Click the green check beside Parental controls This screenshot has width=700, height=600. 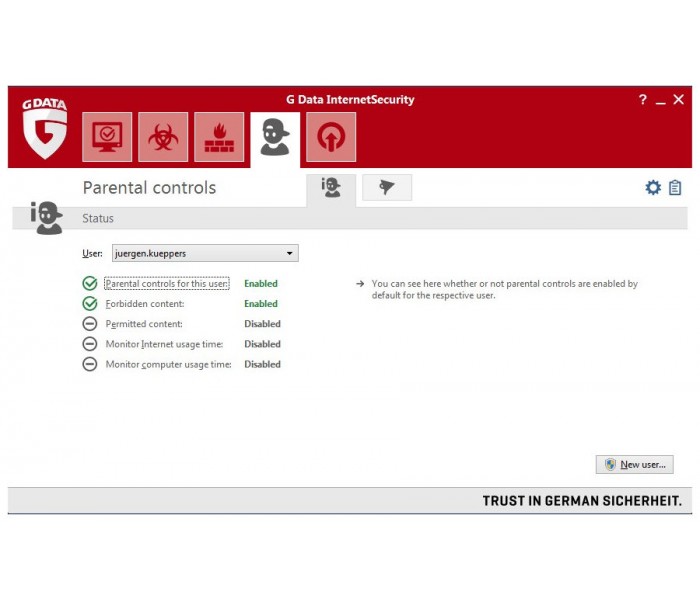coord(90,283)
